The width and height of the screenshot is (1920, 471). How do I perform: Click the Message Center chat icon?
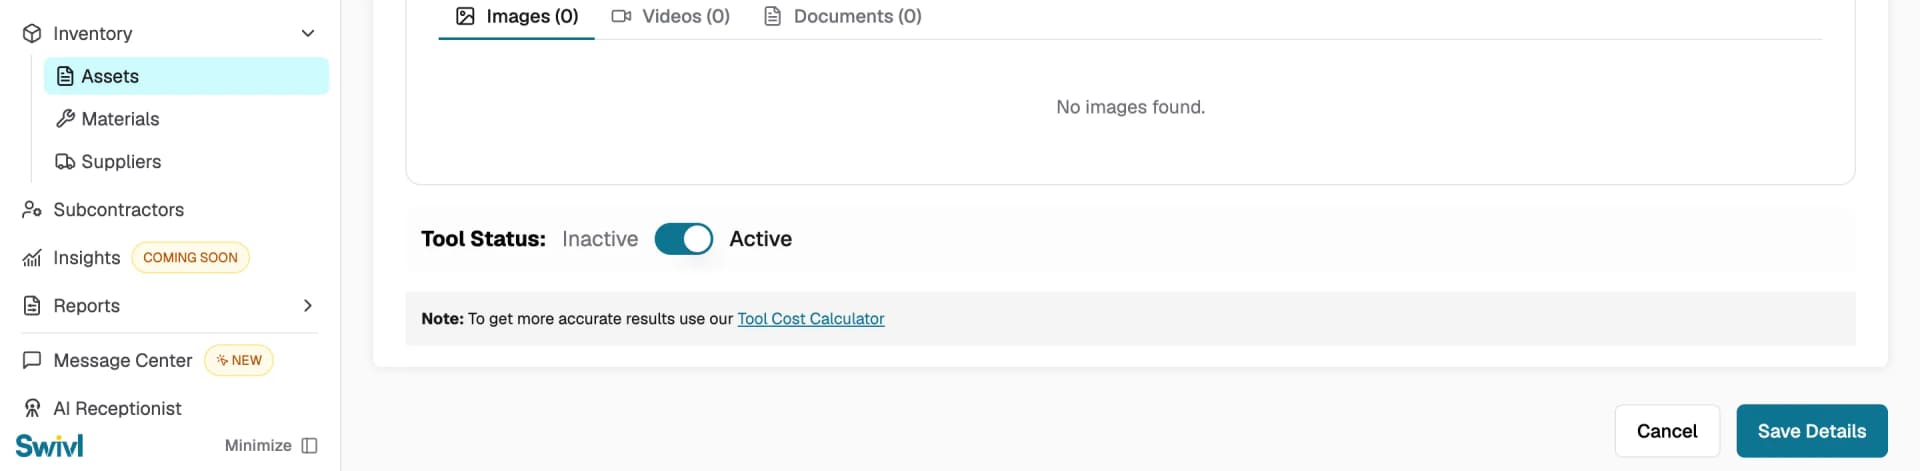(32, 360)
